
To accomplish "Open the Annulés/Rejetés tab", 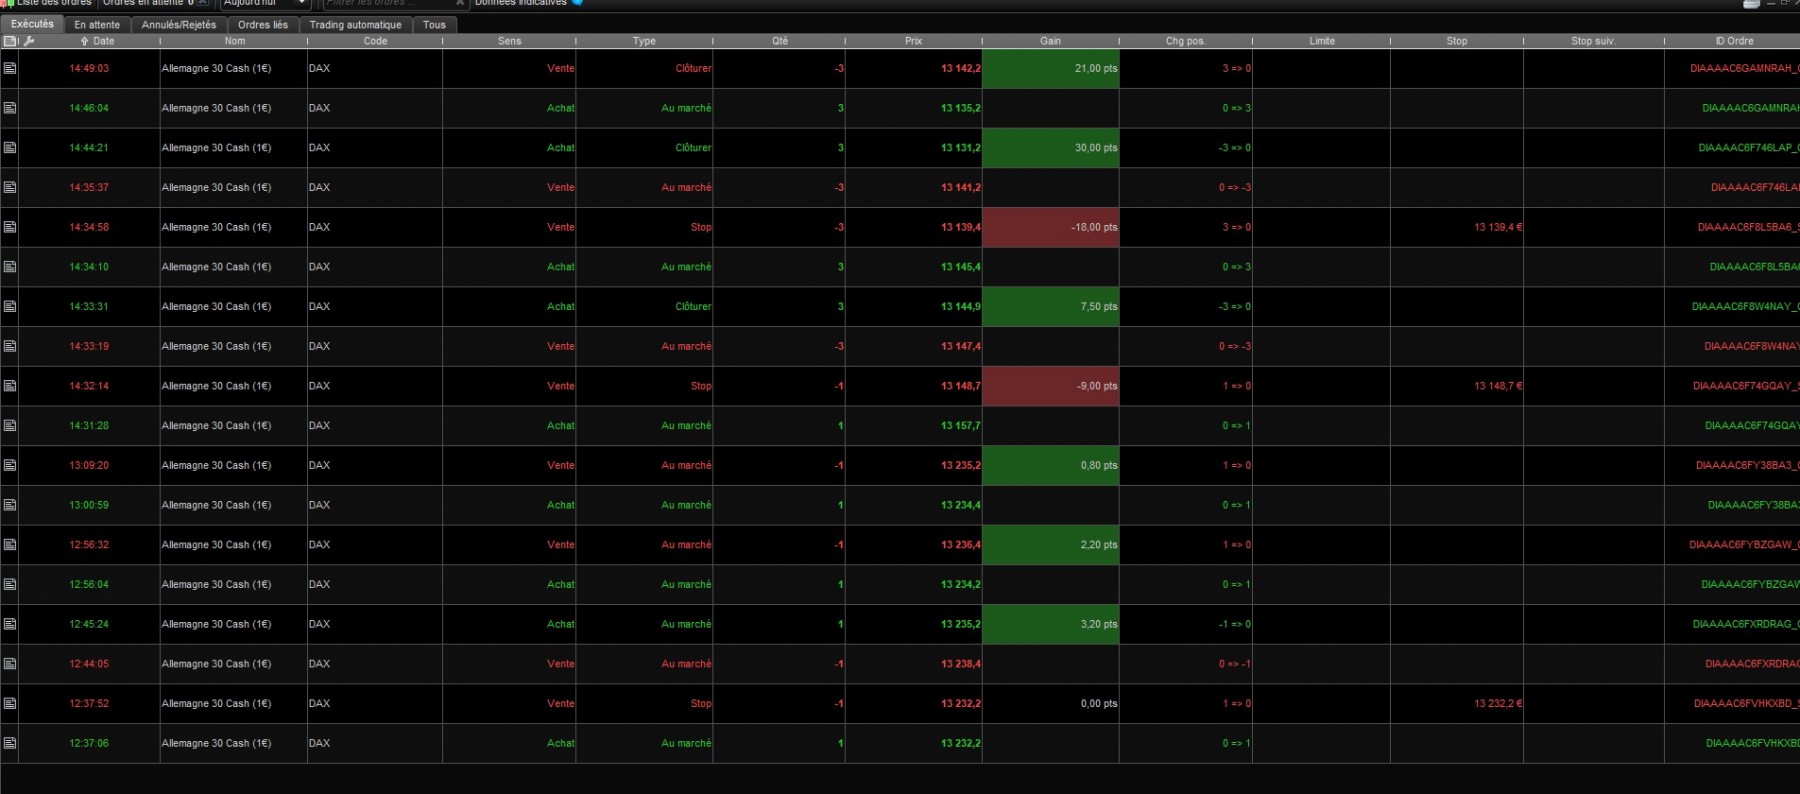I will coord(179,25).
